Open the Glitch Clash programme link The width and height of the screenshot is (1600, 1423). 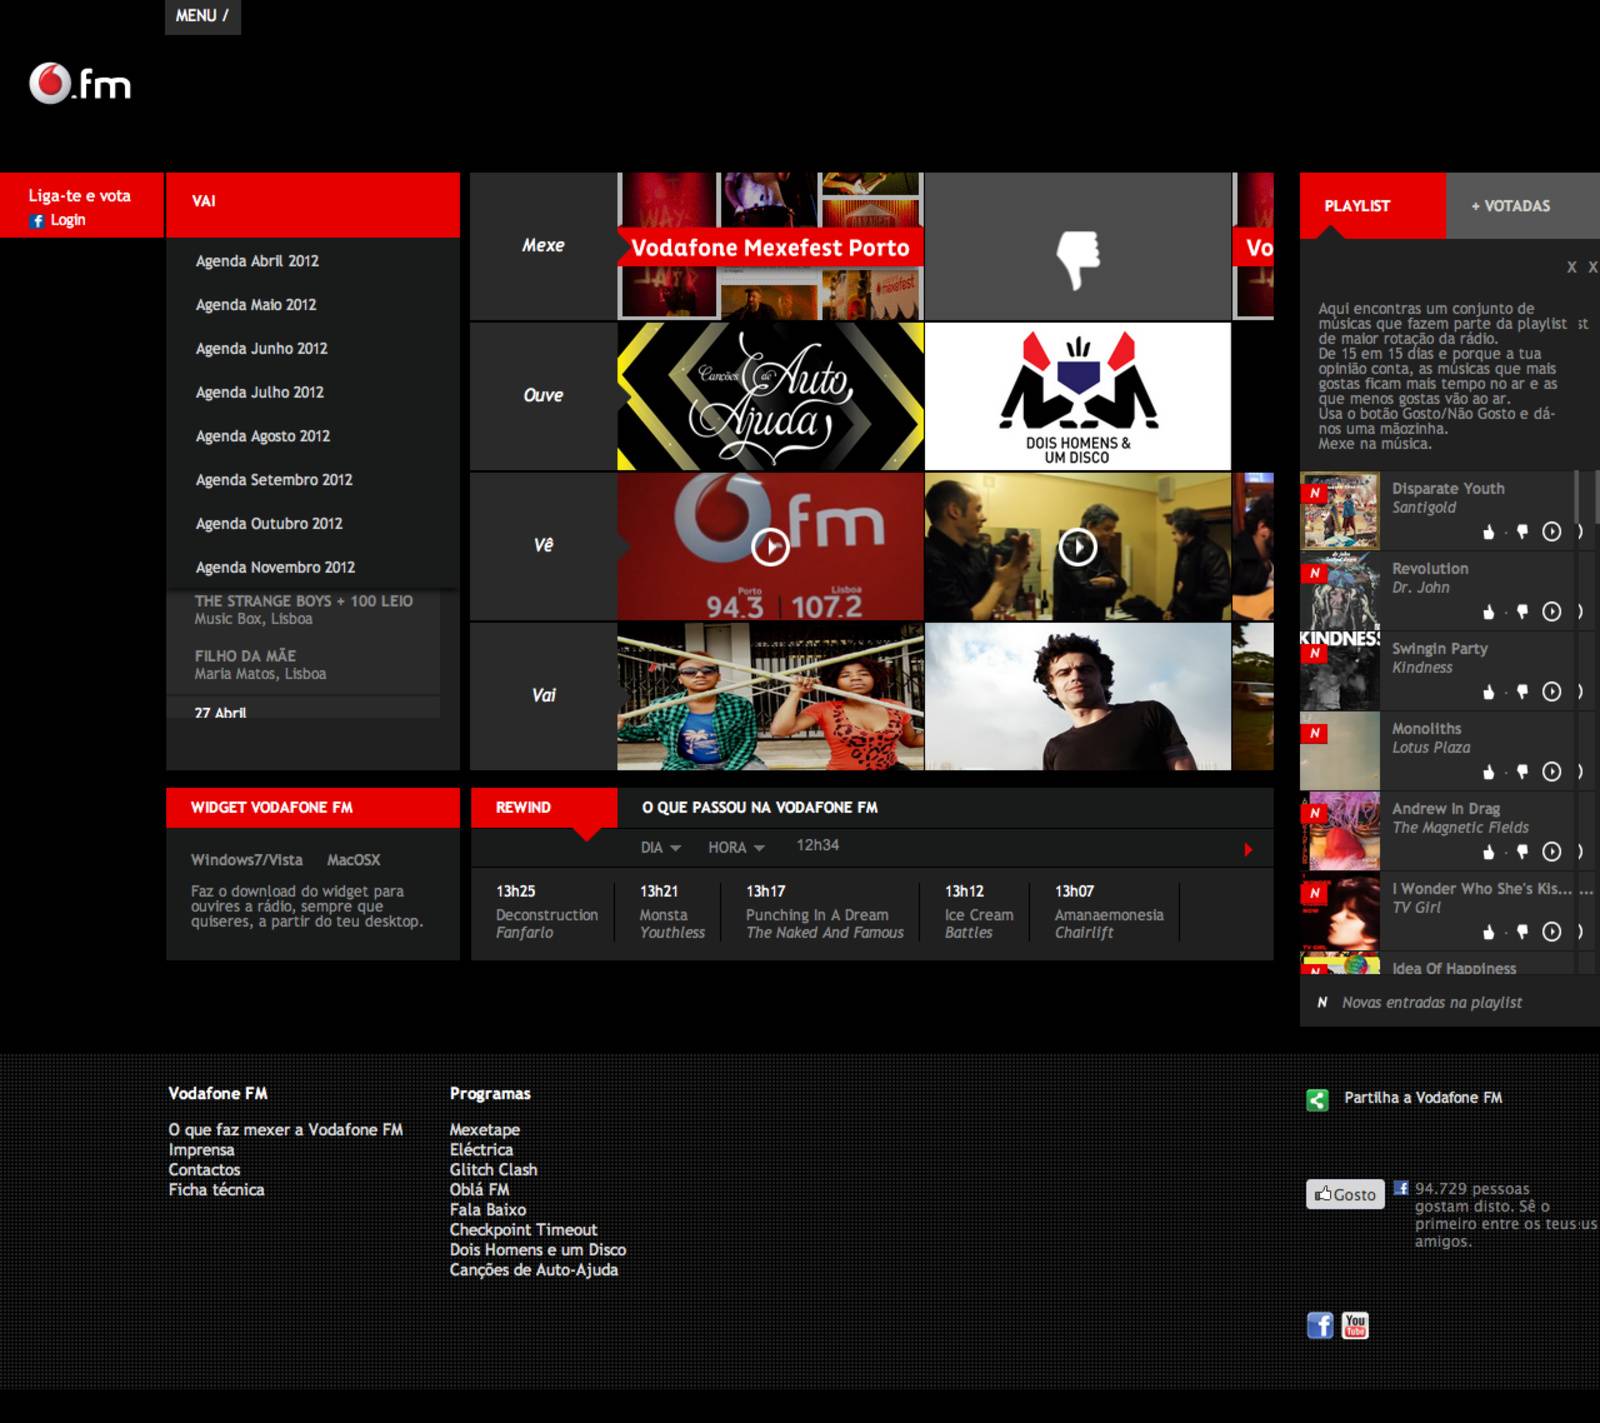(493, 1170)
